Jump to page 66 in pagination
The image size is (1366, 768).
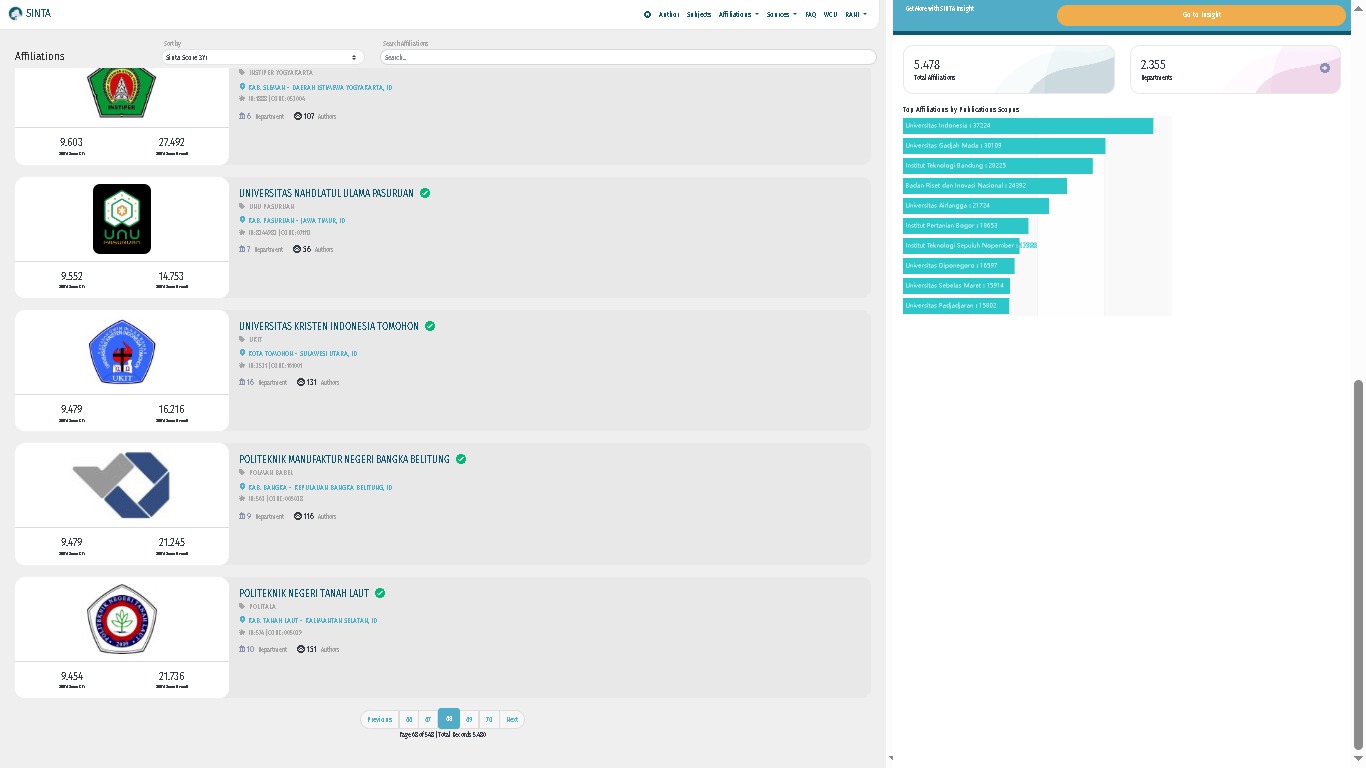pyautogui.click(x=408, y=719)
